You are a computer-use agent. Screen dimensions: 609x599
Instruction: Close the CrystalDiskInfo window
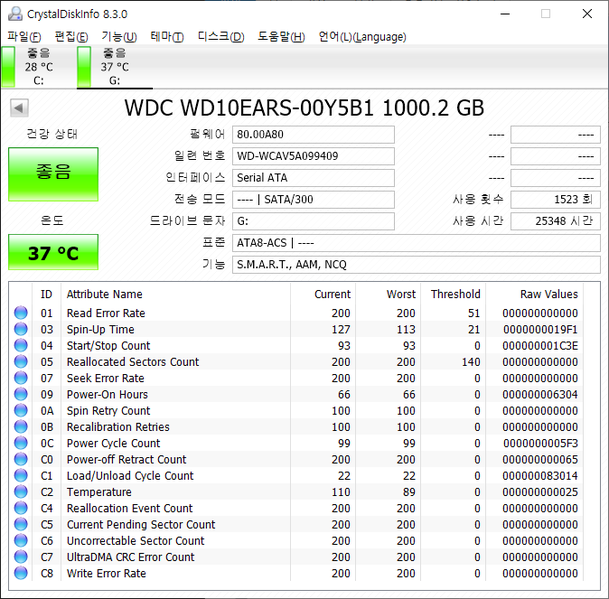[x=587, y=14]
